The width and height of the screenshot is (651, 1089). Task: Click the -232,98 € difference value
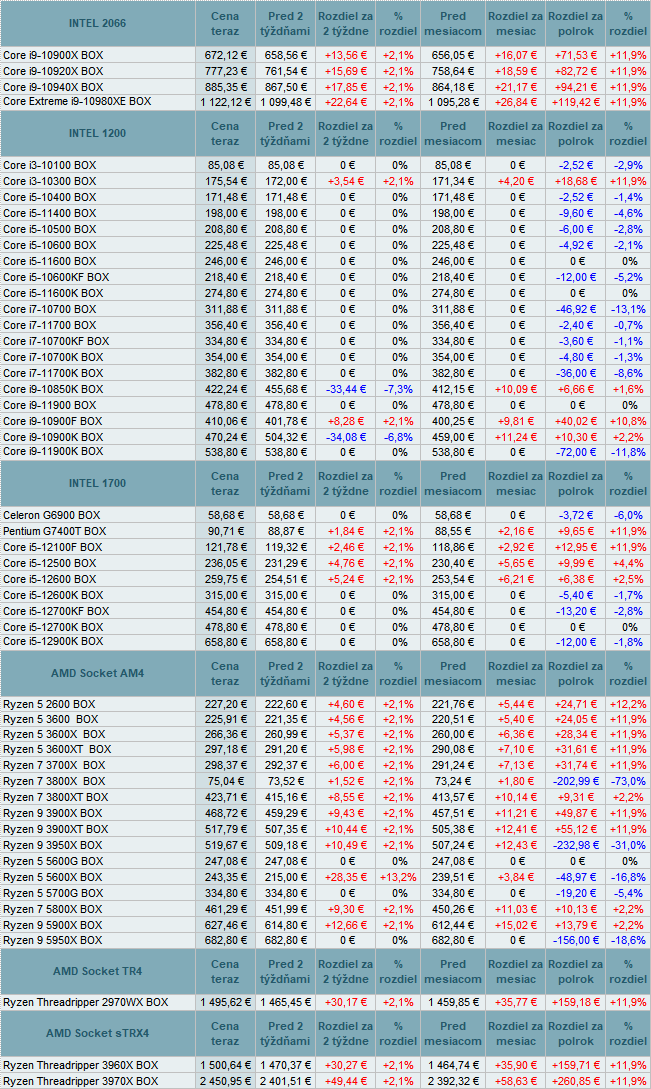click(576, 845)
